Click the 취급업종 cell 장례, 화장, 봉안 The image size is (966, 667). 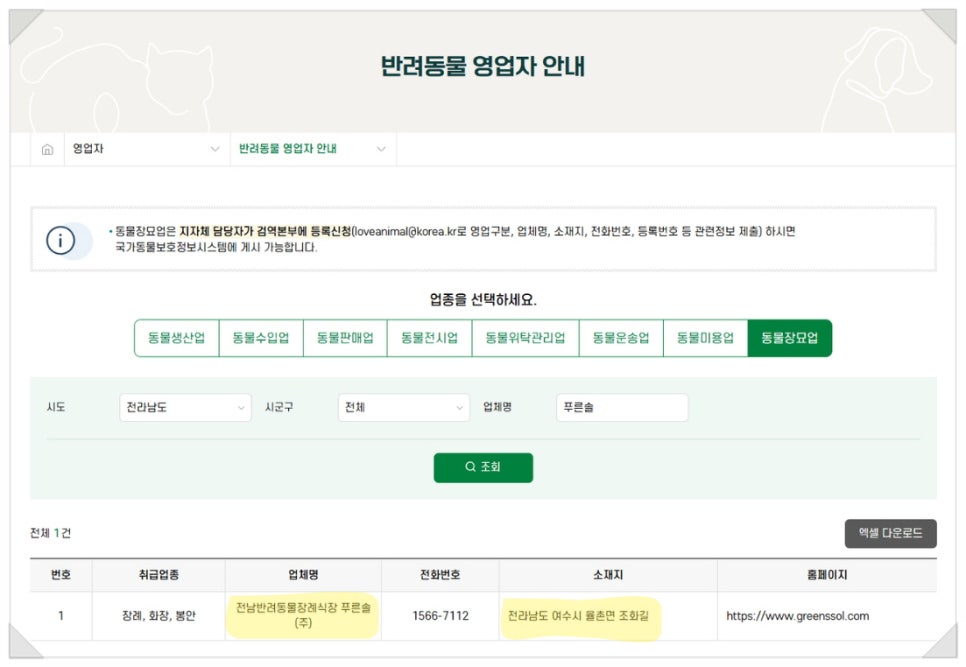(159, 616)
